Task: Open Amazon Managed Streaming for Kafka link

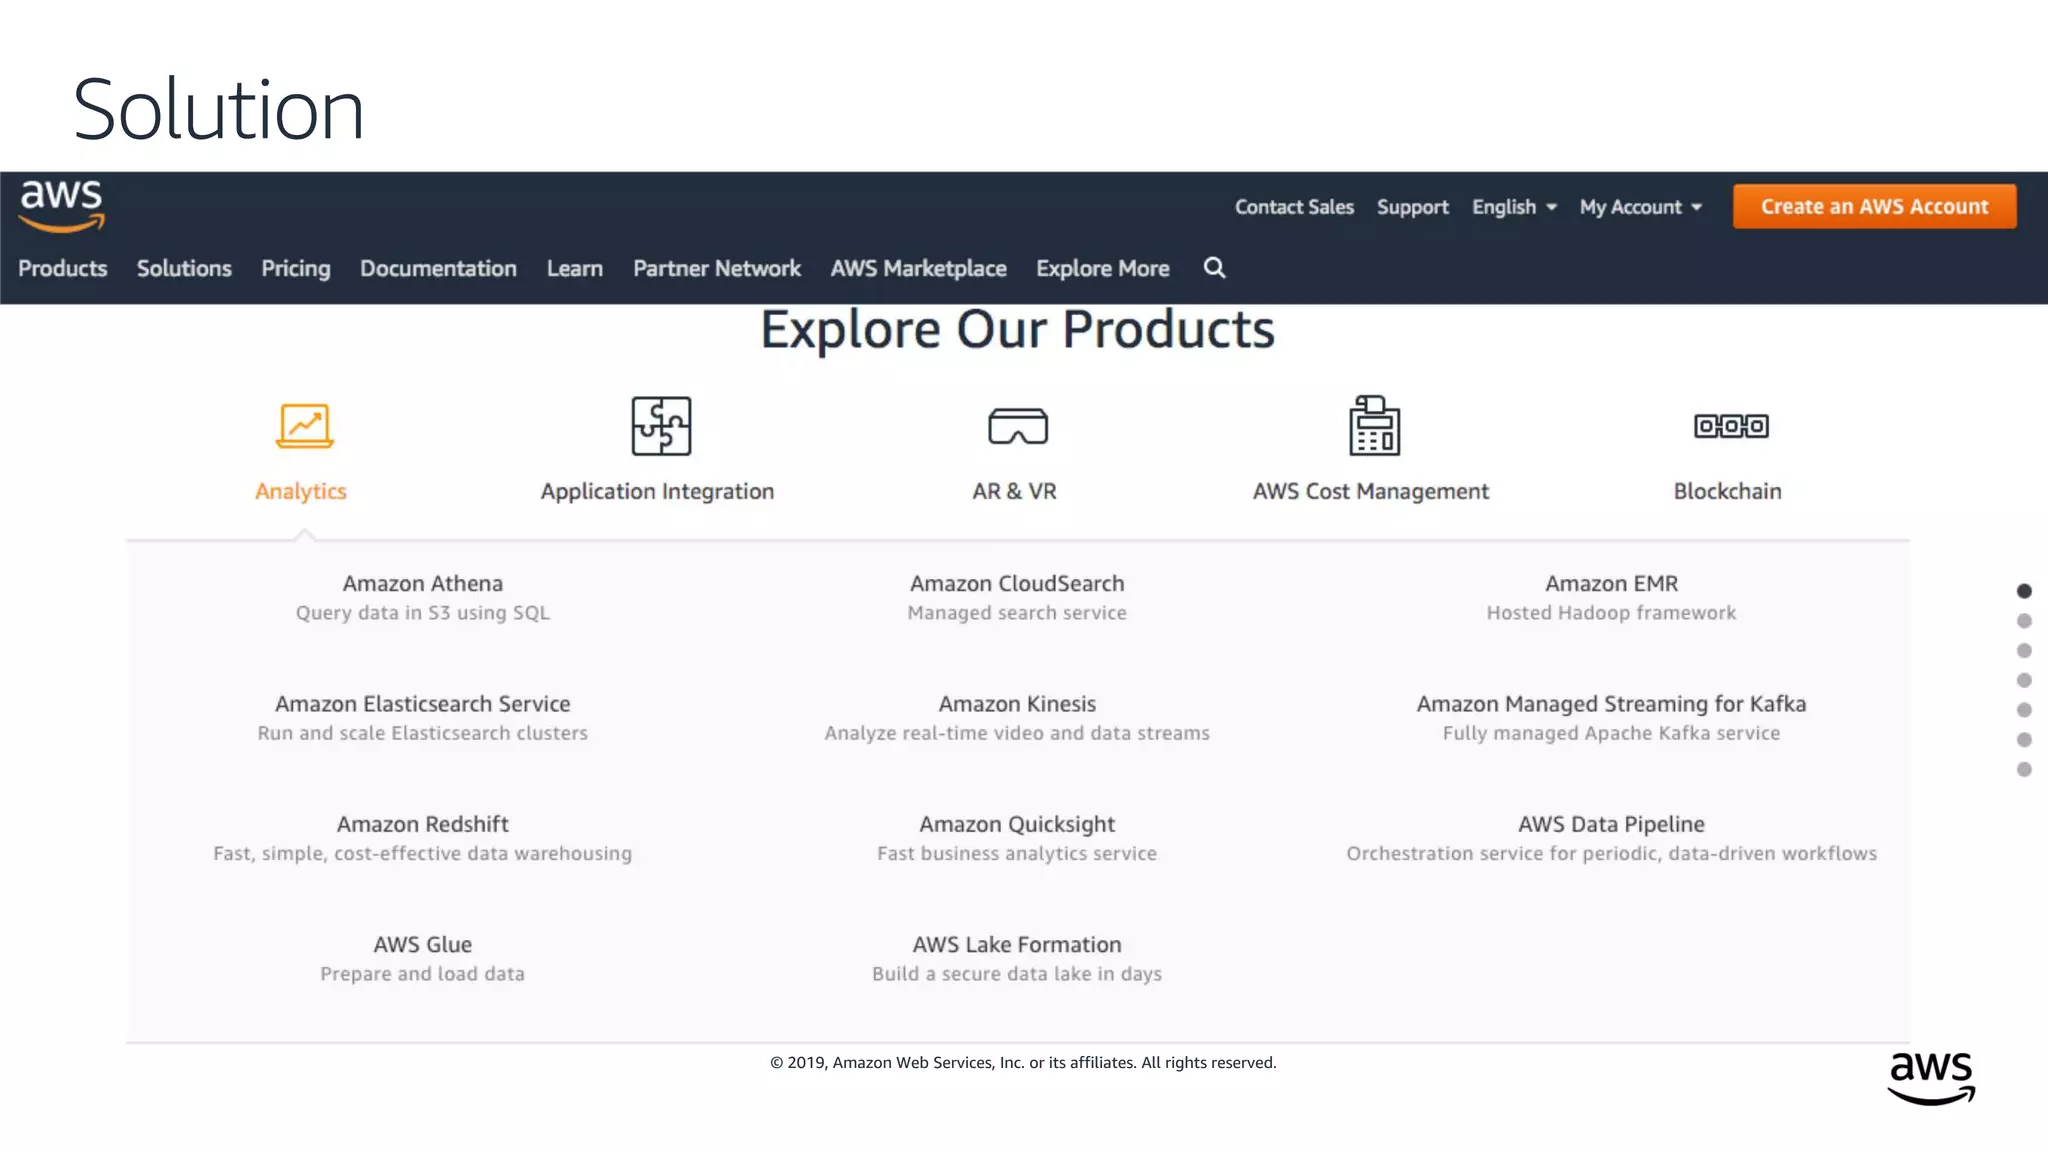Action: click(x=1611, y=704)
